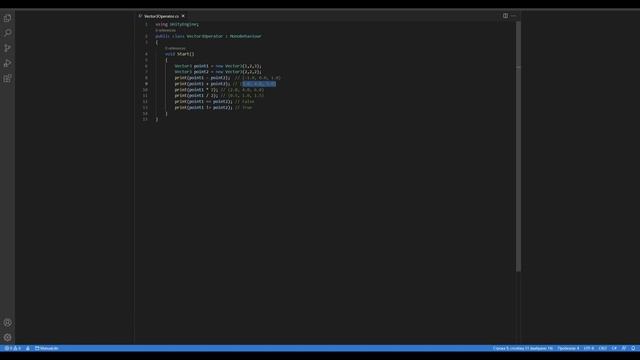Click the 'Vector3 point2 = new Vector3' line
The width and height of the screenshot is (640, 360).
click(218, 72)
